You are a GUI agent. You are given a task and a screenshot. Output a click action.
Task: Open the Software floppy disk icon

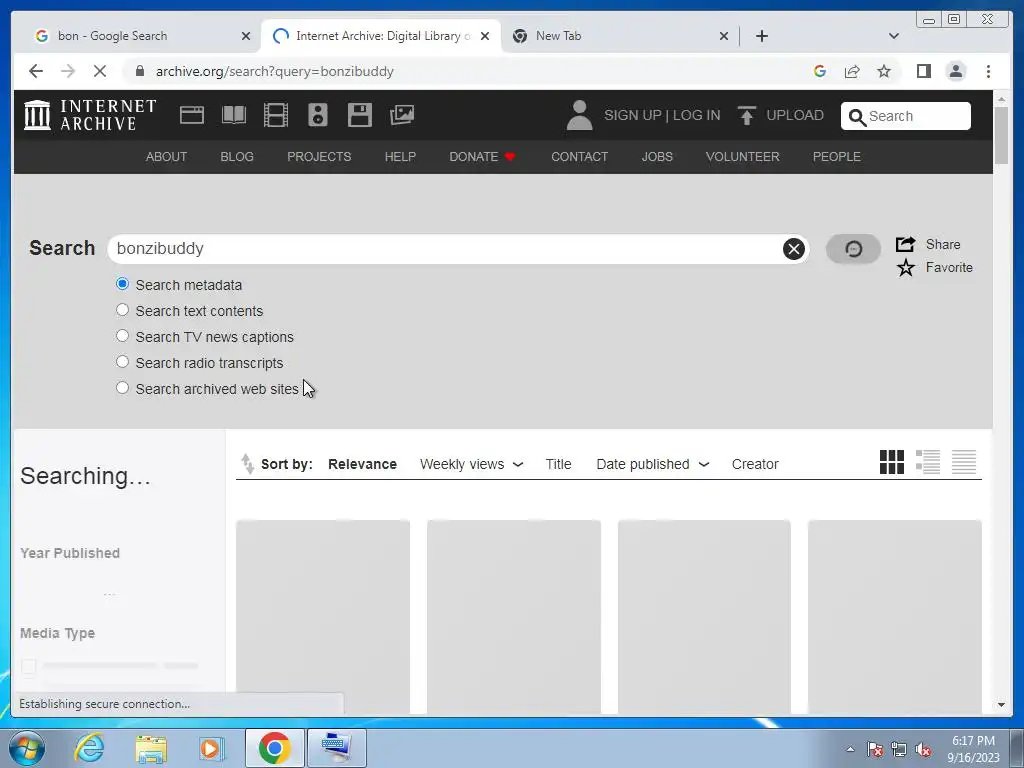360,116
